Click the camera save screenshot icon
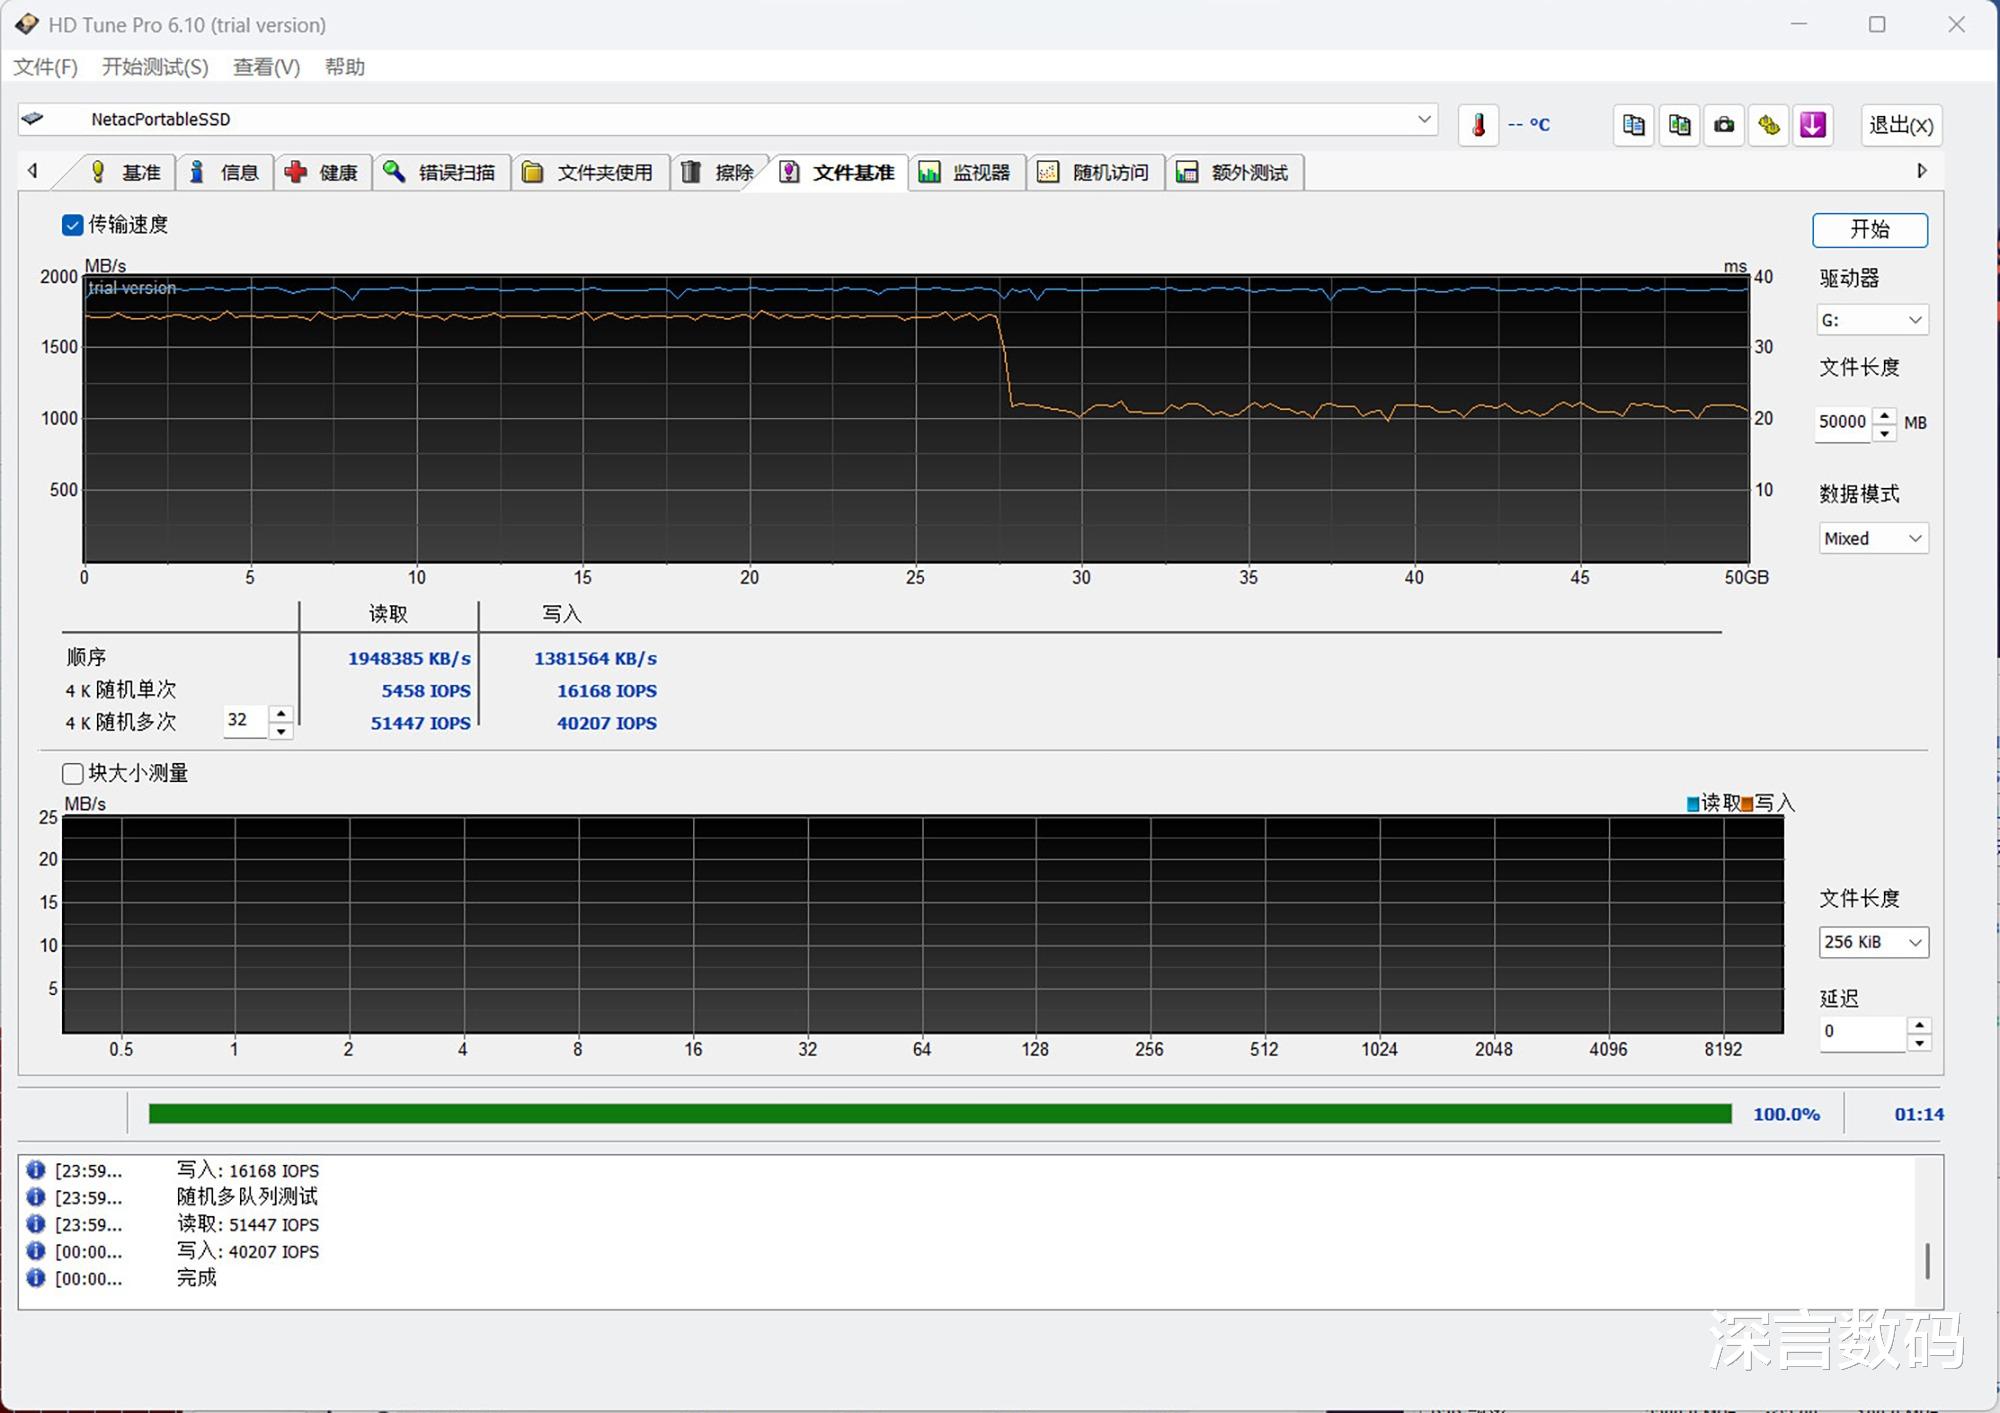Viewport: 2000px width, 1413px height. coord(1724,125)
